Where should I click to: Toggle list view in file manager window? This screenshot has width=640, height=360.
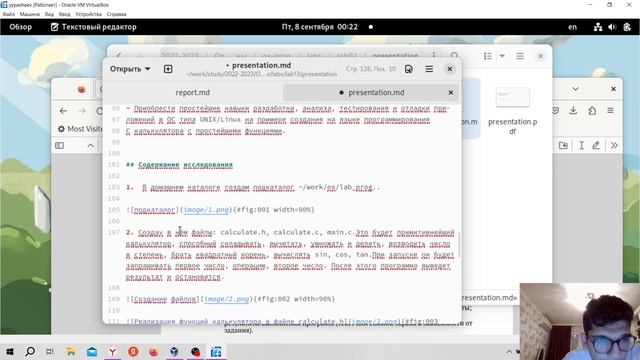(x=488, y=56)
